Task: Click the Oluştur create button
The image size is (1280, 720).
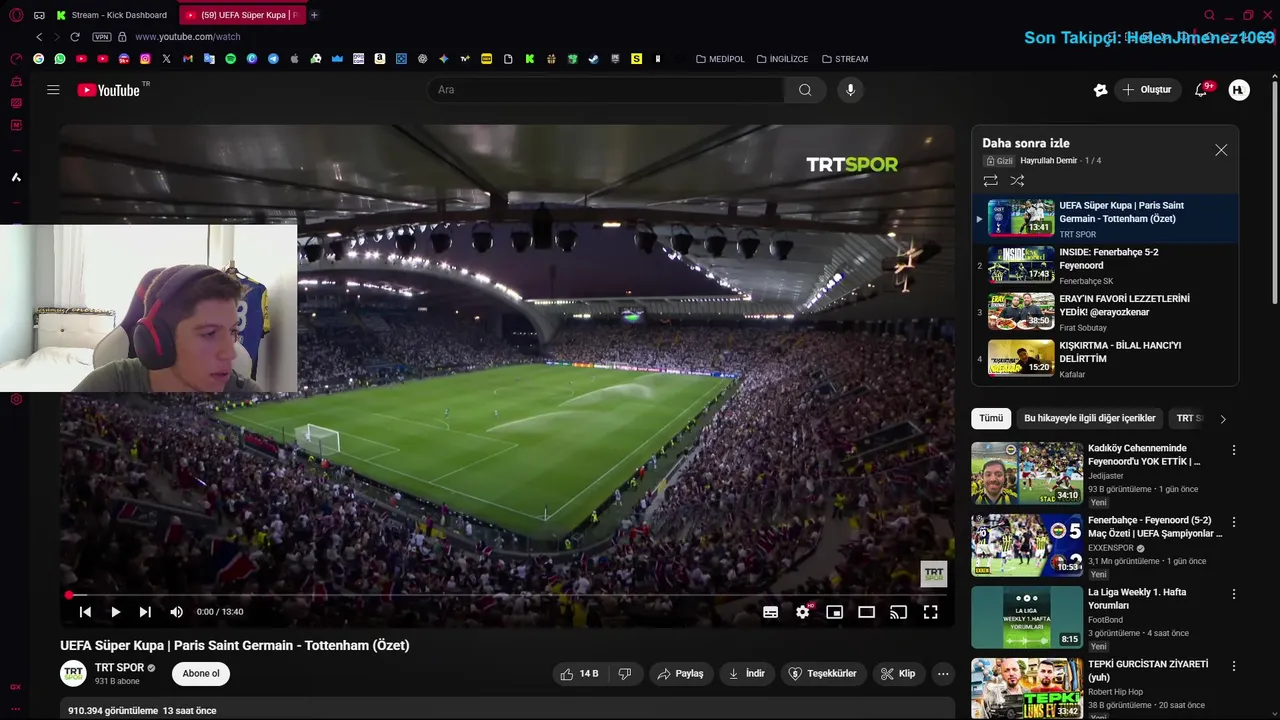Action: pos(1147,90)
